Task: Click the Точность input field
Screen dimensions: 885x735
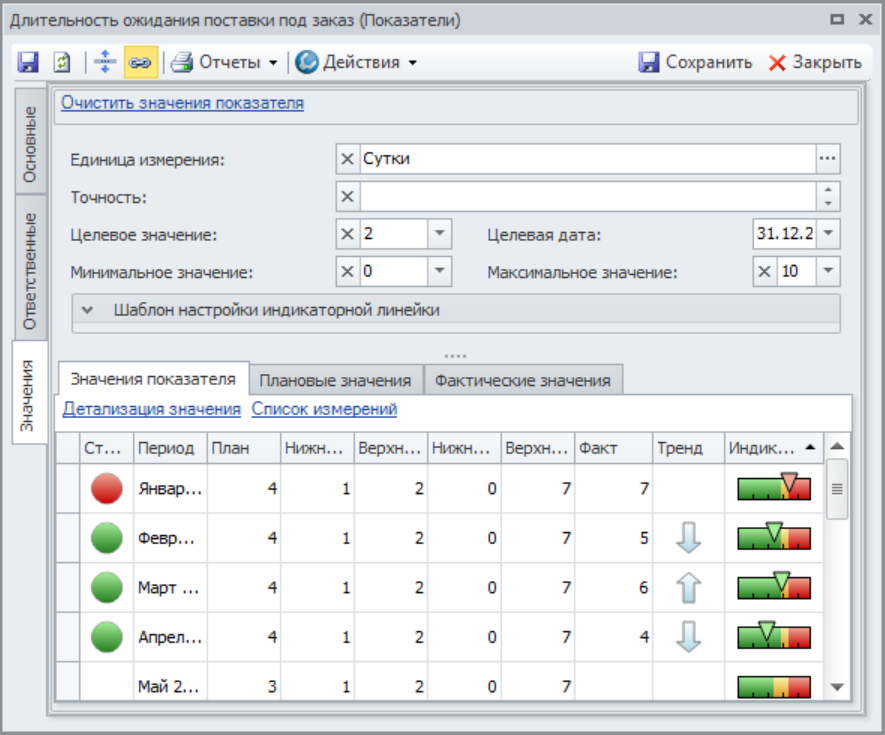Action: click(x=588, y=196)
